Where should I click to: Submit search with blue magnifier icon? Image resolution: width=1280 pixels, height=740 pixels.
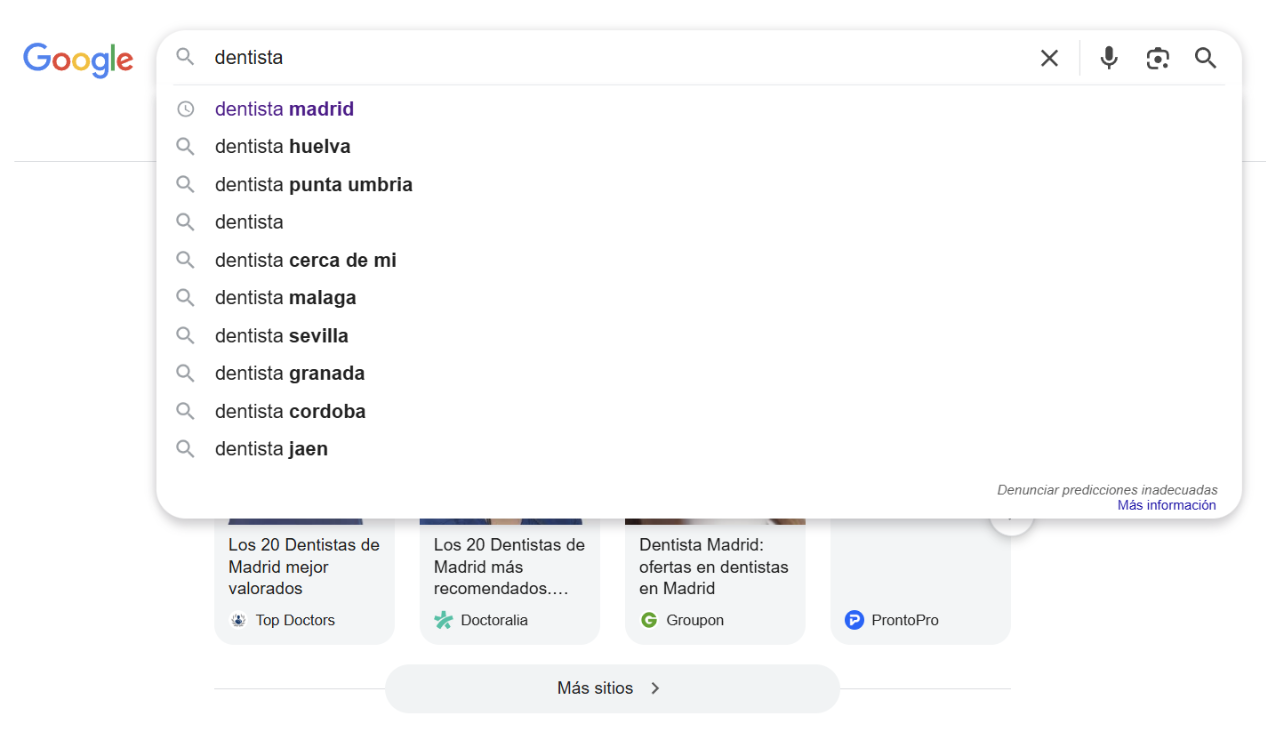click(1206, 58)
